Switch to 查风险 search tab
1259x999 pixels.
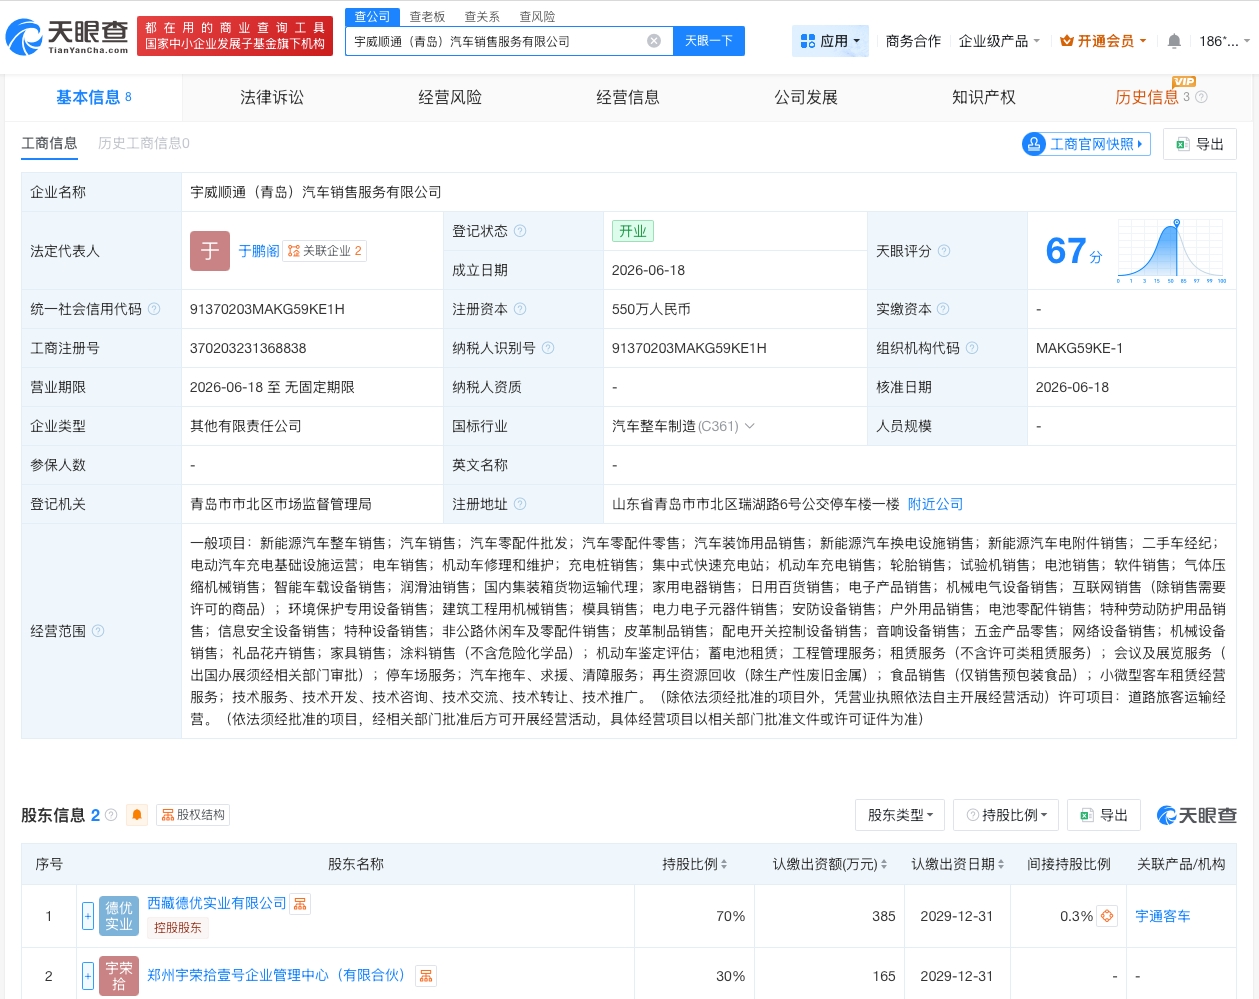coord(537,17)
